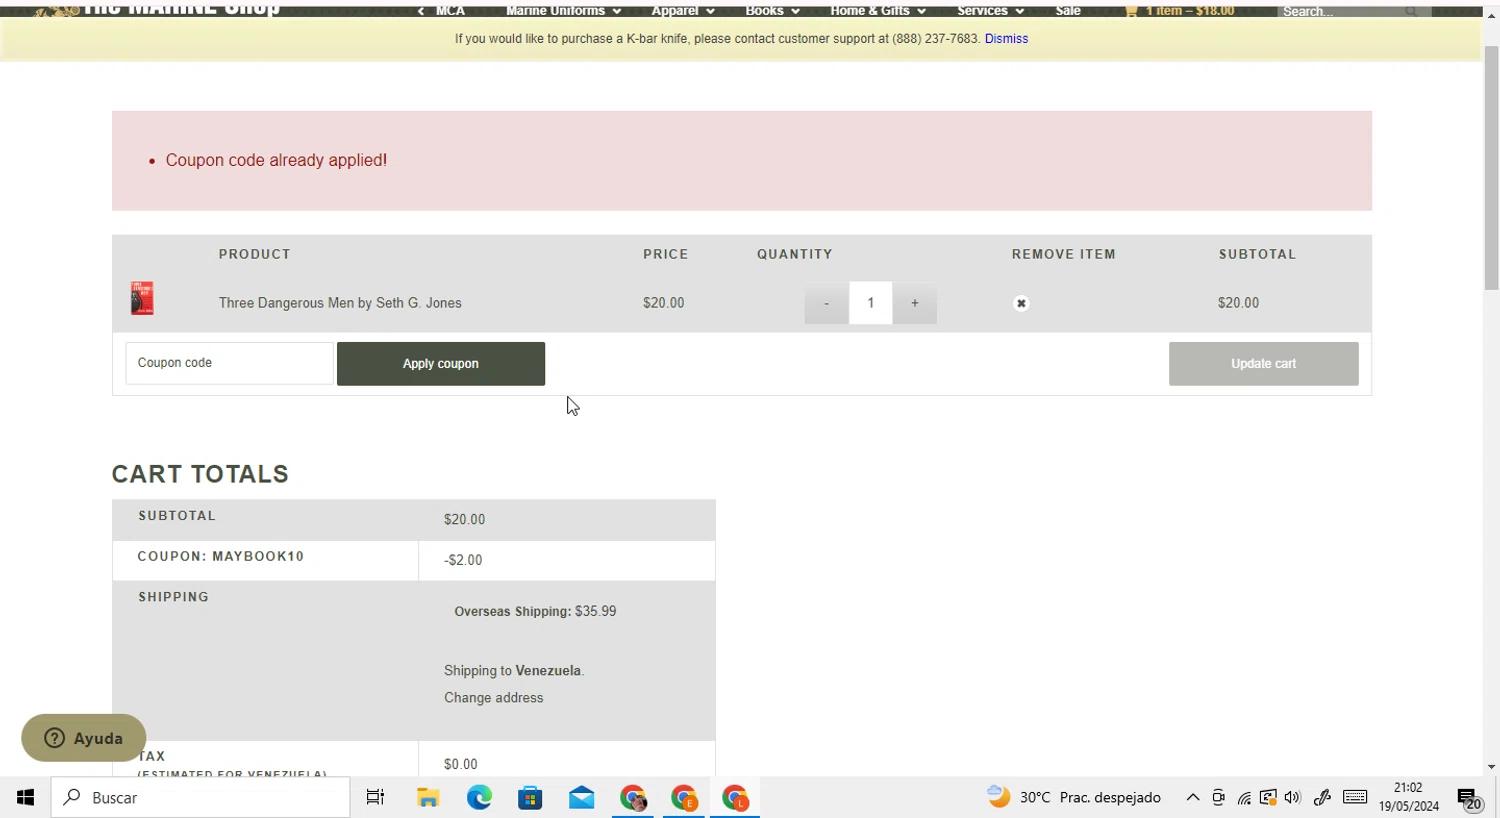The image size is (1500, 818).
Task: Increase quantity with the plus button
Action: pos(914,303)
